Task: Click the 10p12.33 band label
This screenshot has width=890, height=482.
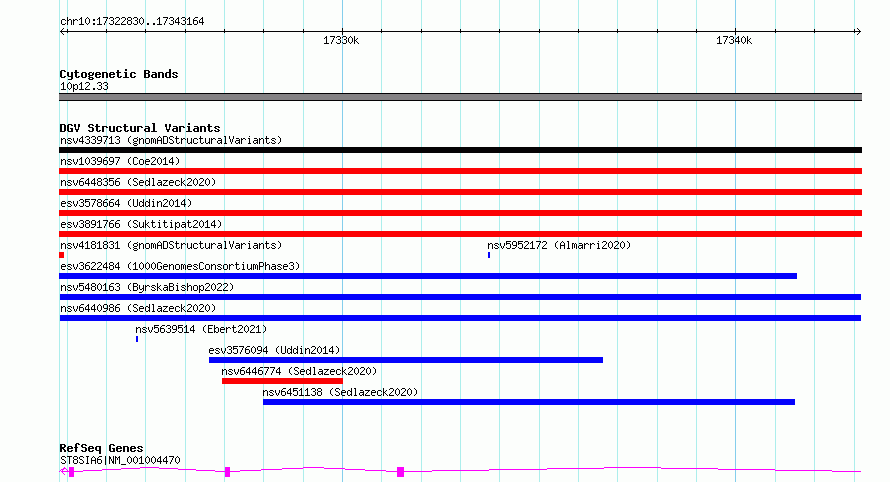Action: (84, 86)
